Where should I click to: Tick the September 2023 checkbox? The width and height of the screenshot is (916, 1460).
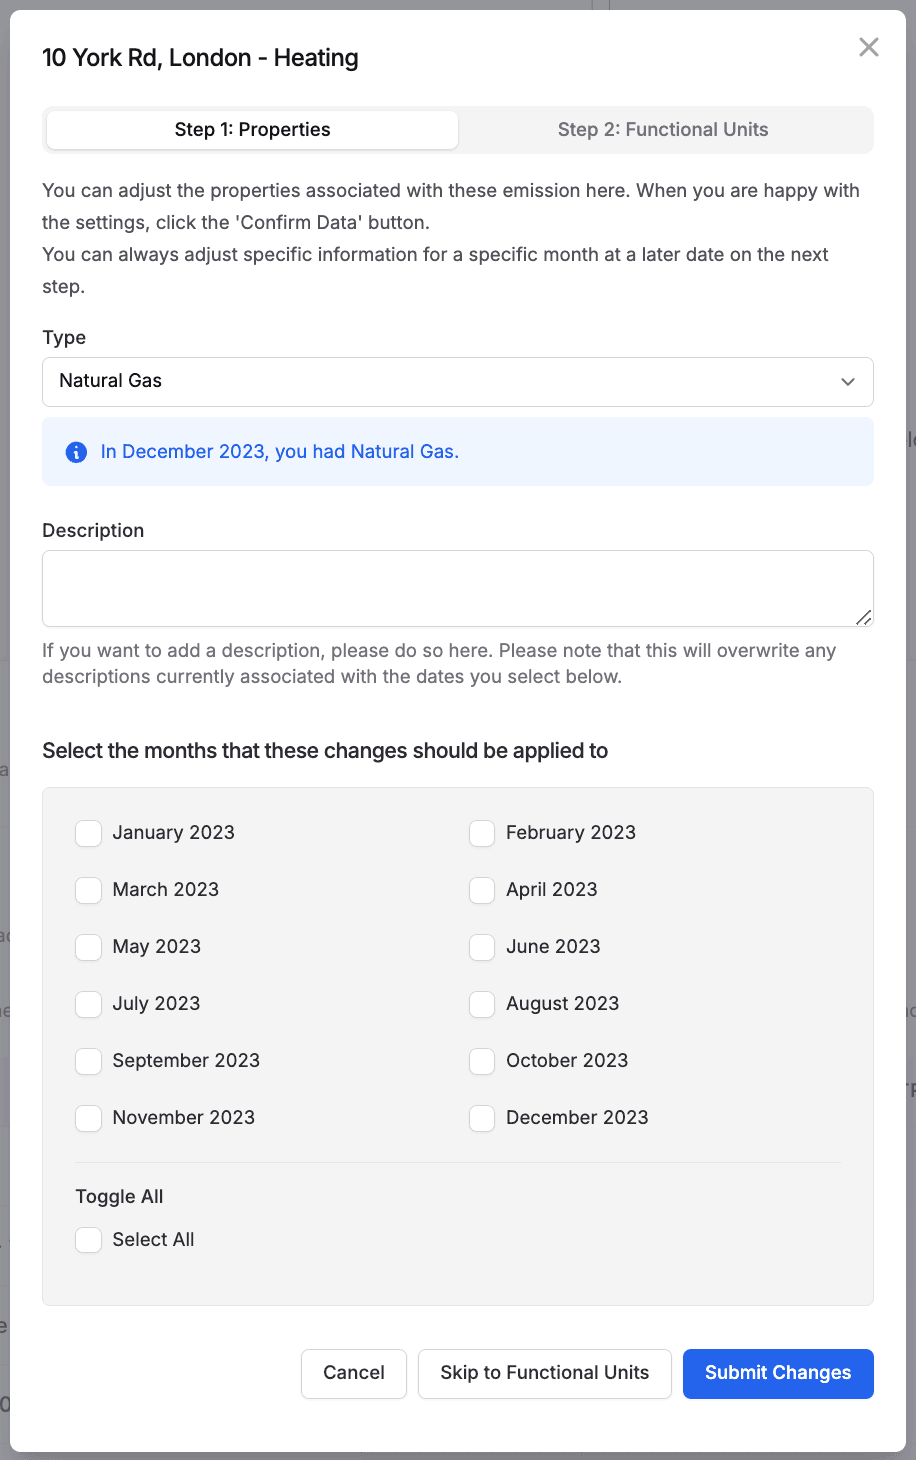89,1061
